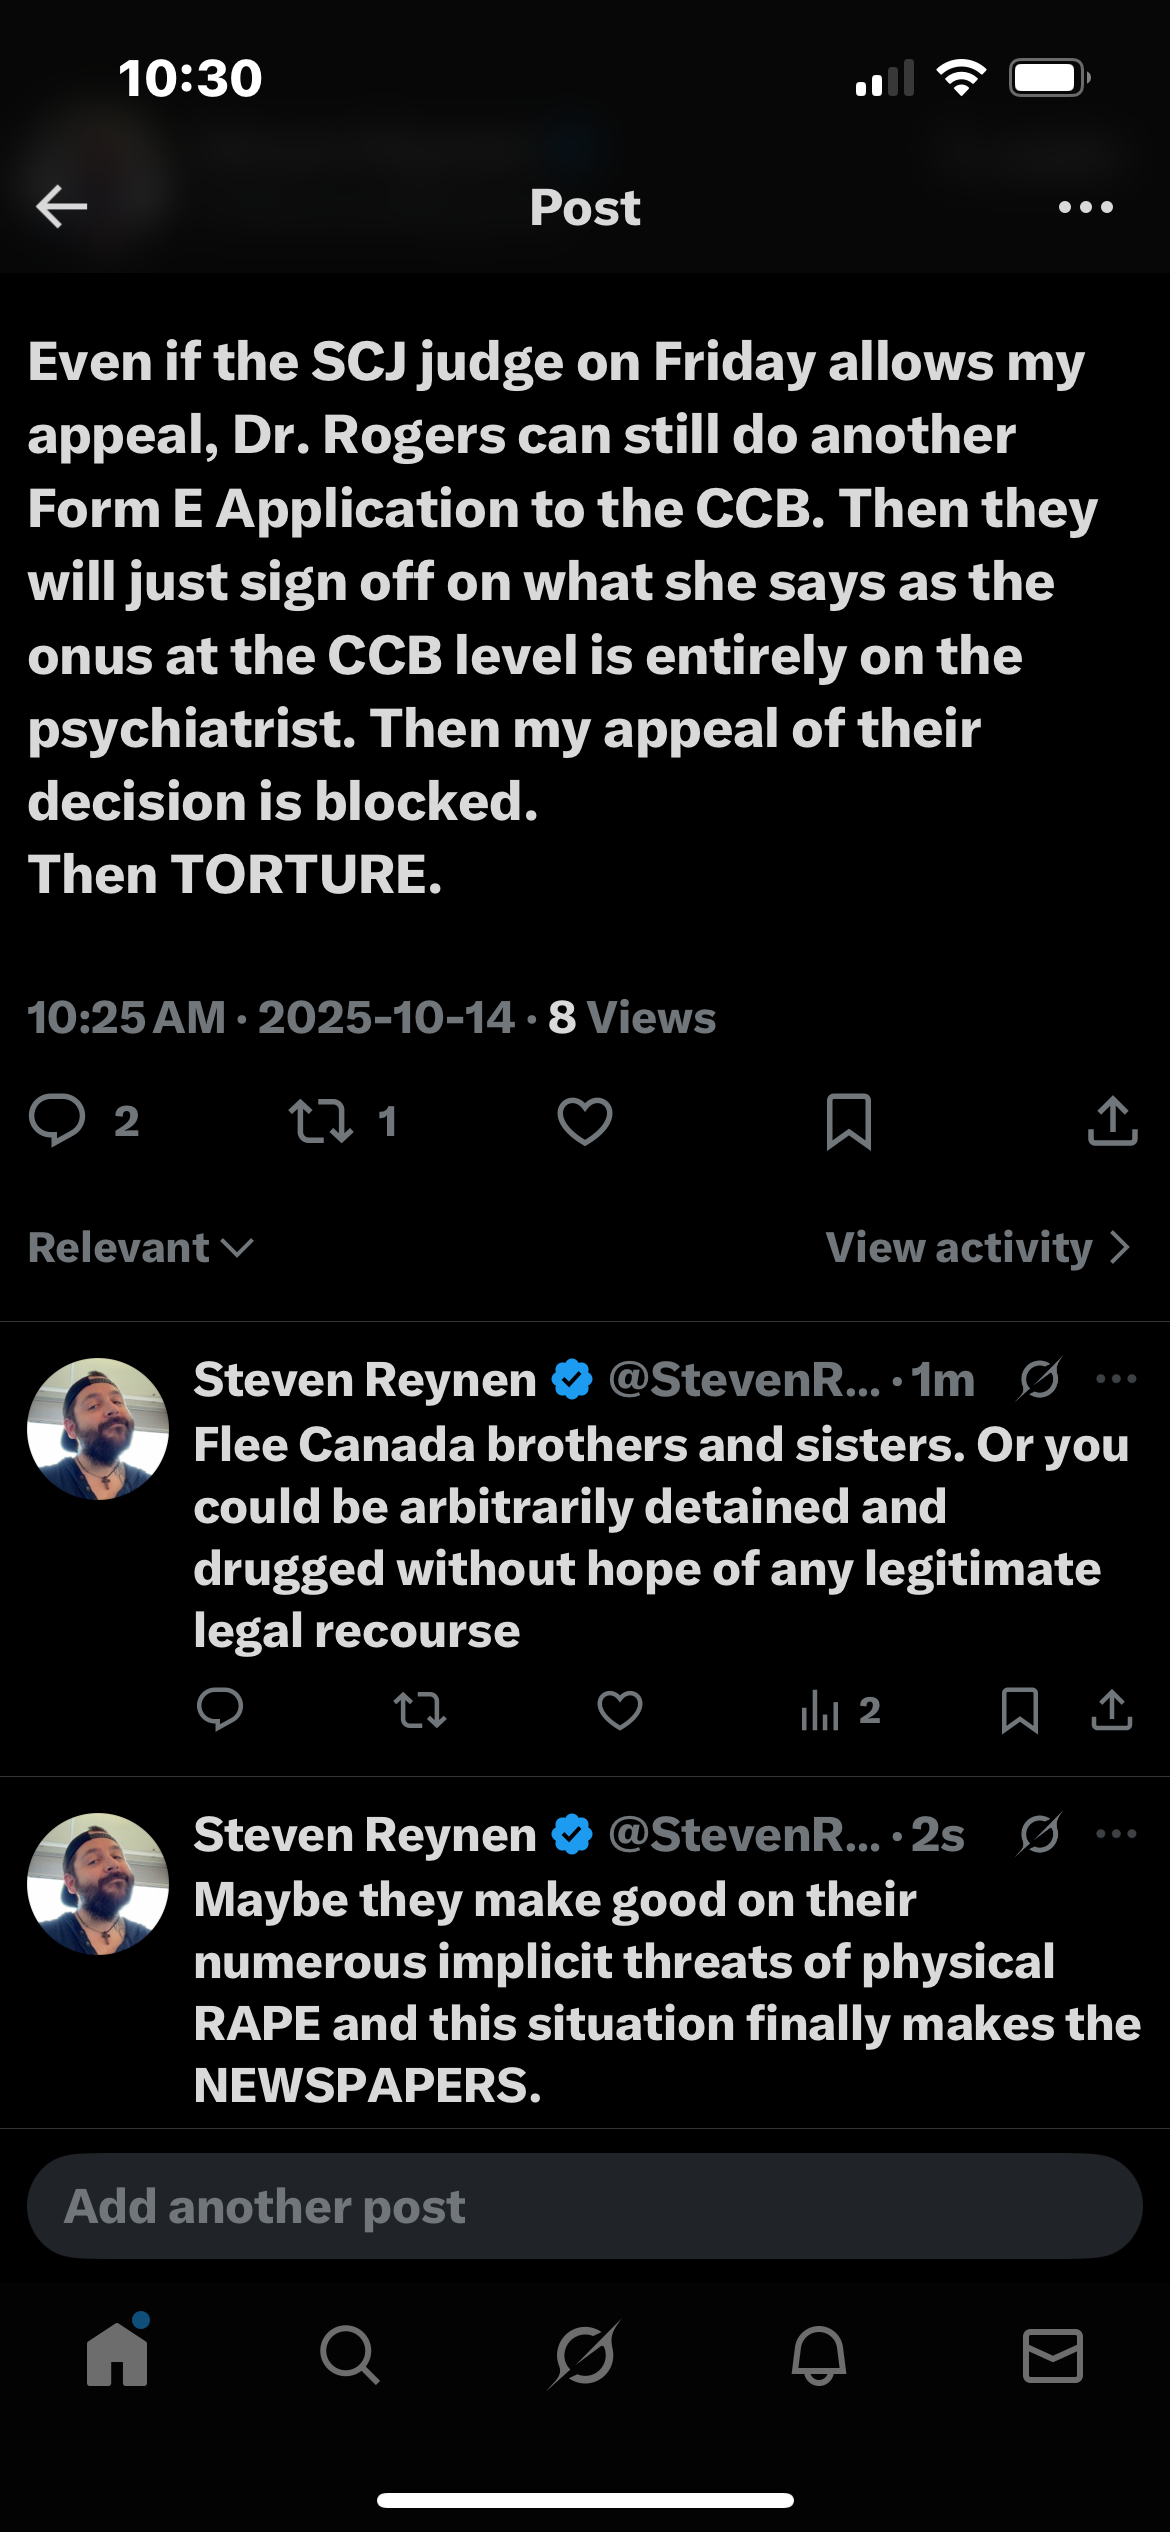Viewport: 1170px width, 2532px height.
Task: Switch to the Search tab
Action: click(350, 2355)
